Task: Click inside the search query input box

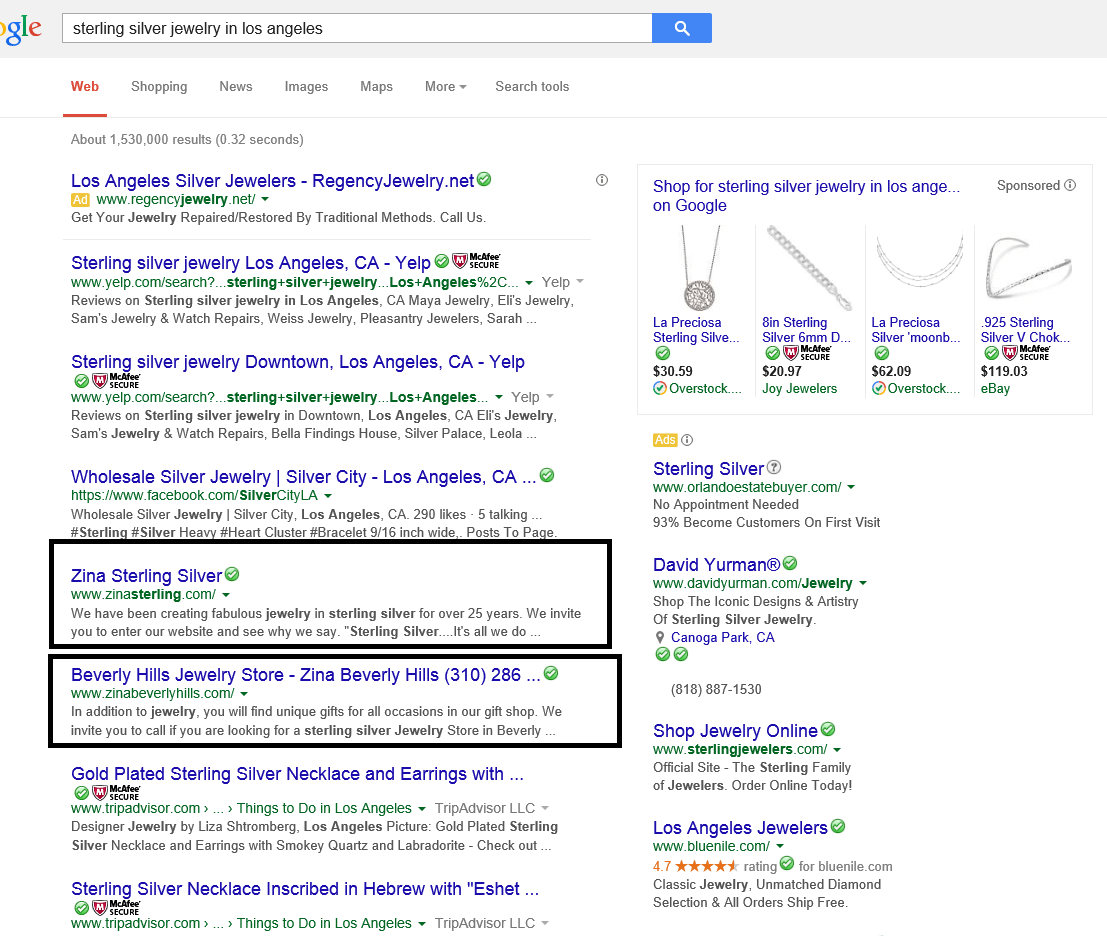Action: click(357, 28)
